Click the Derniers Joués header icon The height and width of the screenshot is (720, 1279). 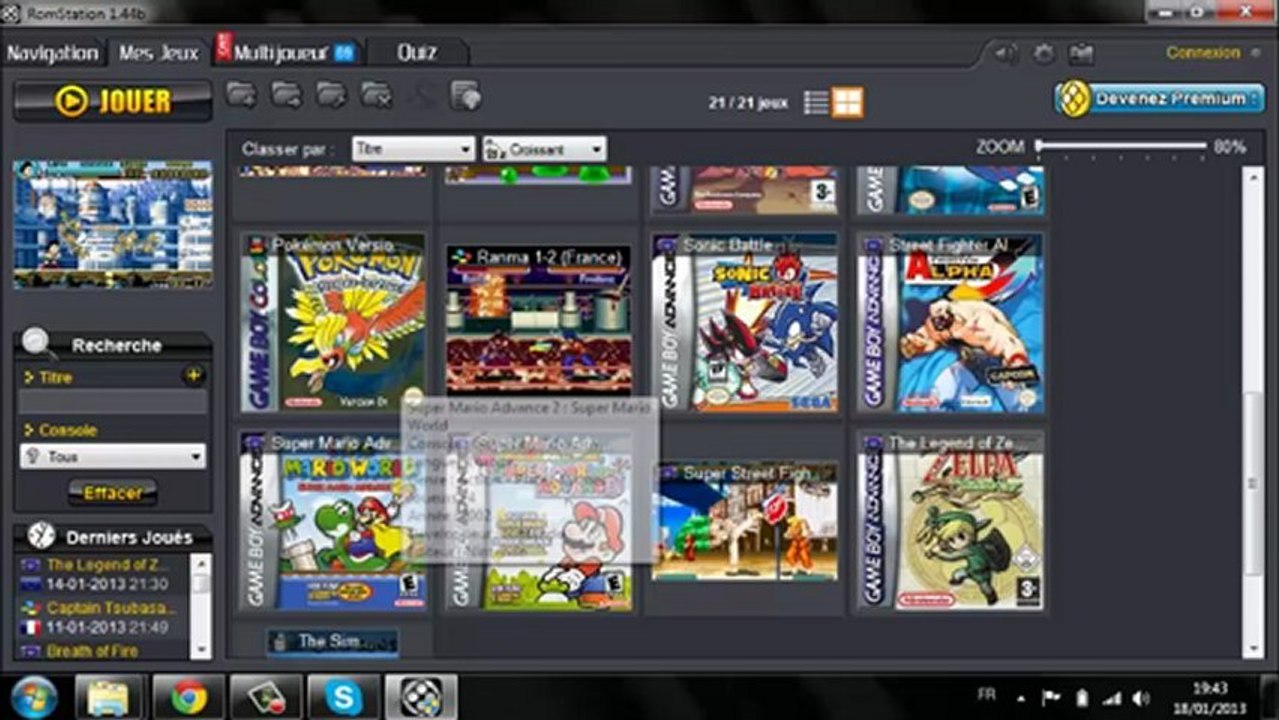click(41, 536)
